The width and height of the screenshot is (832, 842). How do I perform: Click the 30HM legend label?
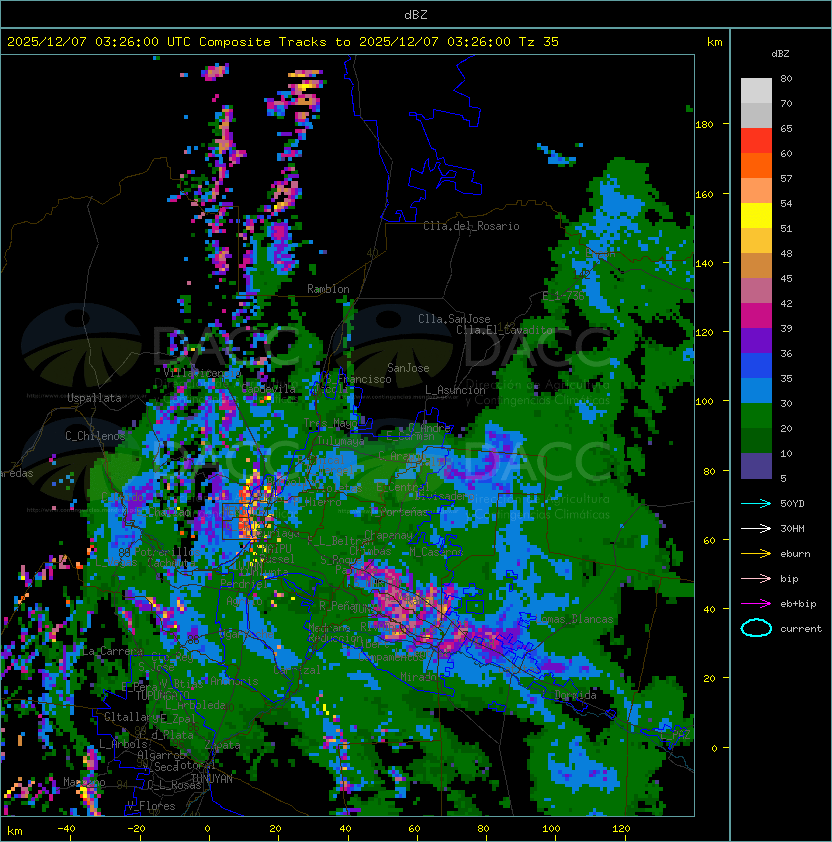[792, 528]
